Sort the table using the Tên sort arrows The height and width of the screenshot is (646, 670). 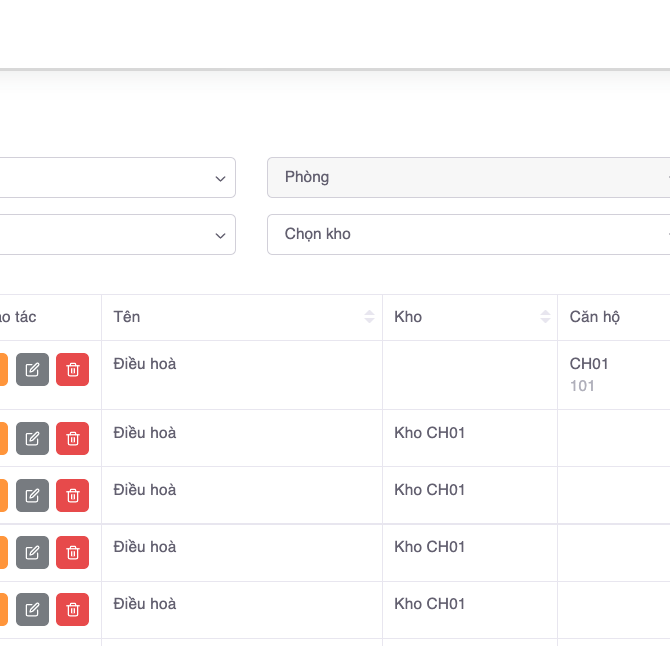coord(370,317)
